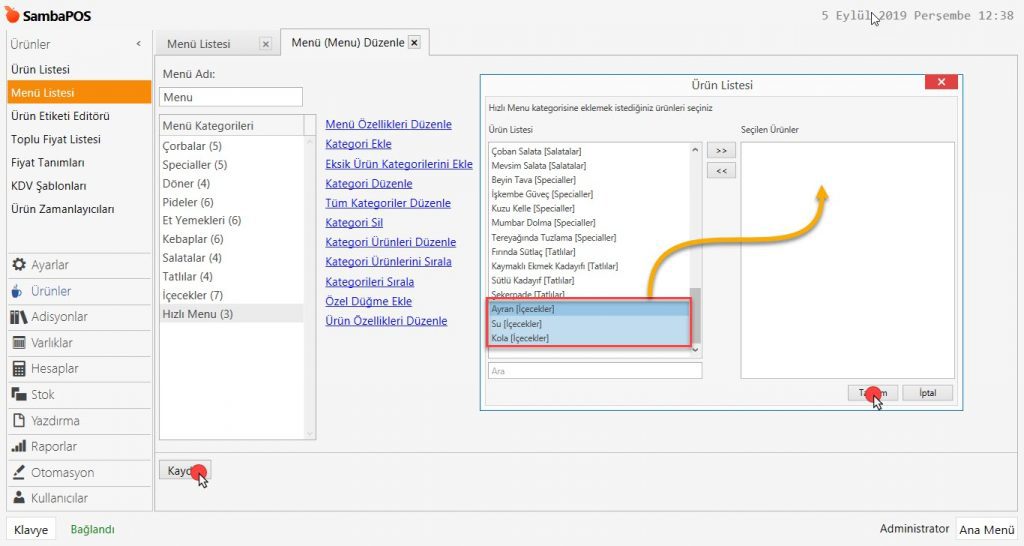1024x546 pixels.
Task: Select the Hızlı Menu (3) category
Action: (x=198, y=314)
